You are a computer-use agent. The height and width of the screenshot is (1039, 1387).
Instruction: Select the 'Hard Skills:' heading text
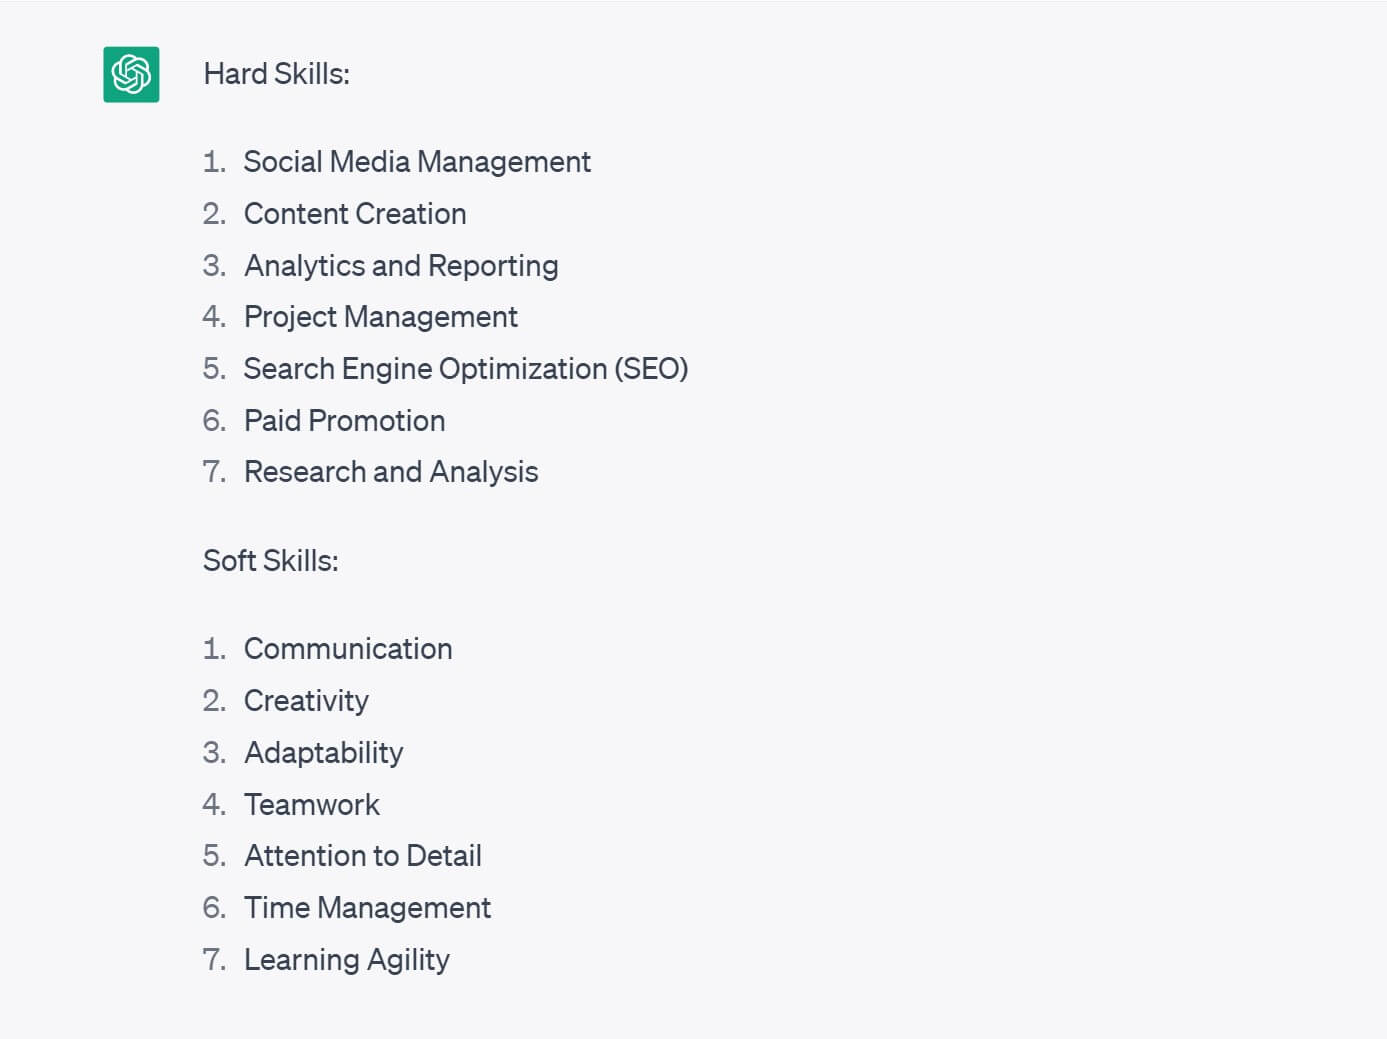pos(277,74)
